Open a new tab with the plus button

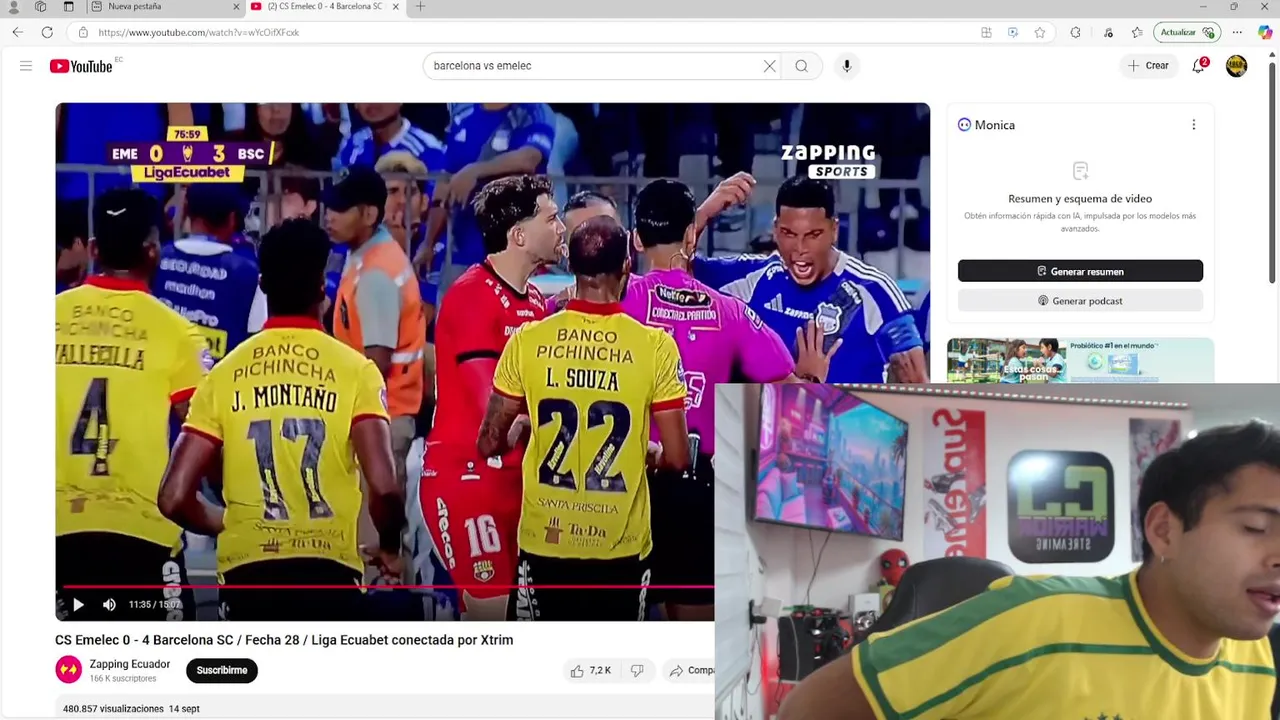(420, 6)
